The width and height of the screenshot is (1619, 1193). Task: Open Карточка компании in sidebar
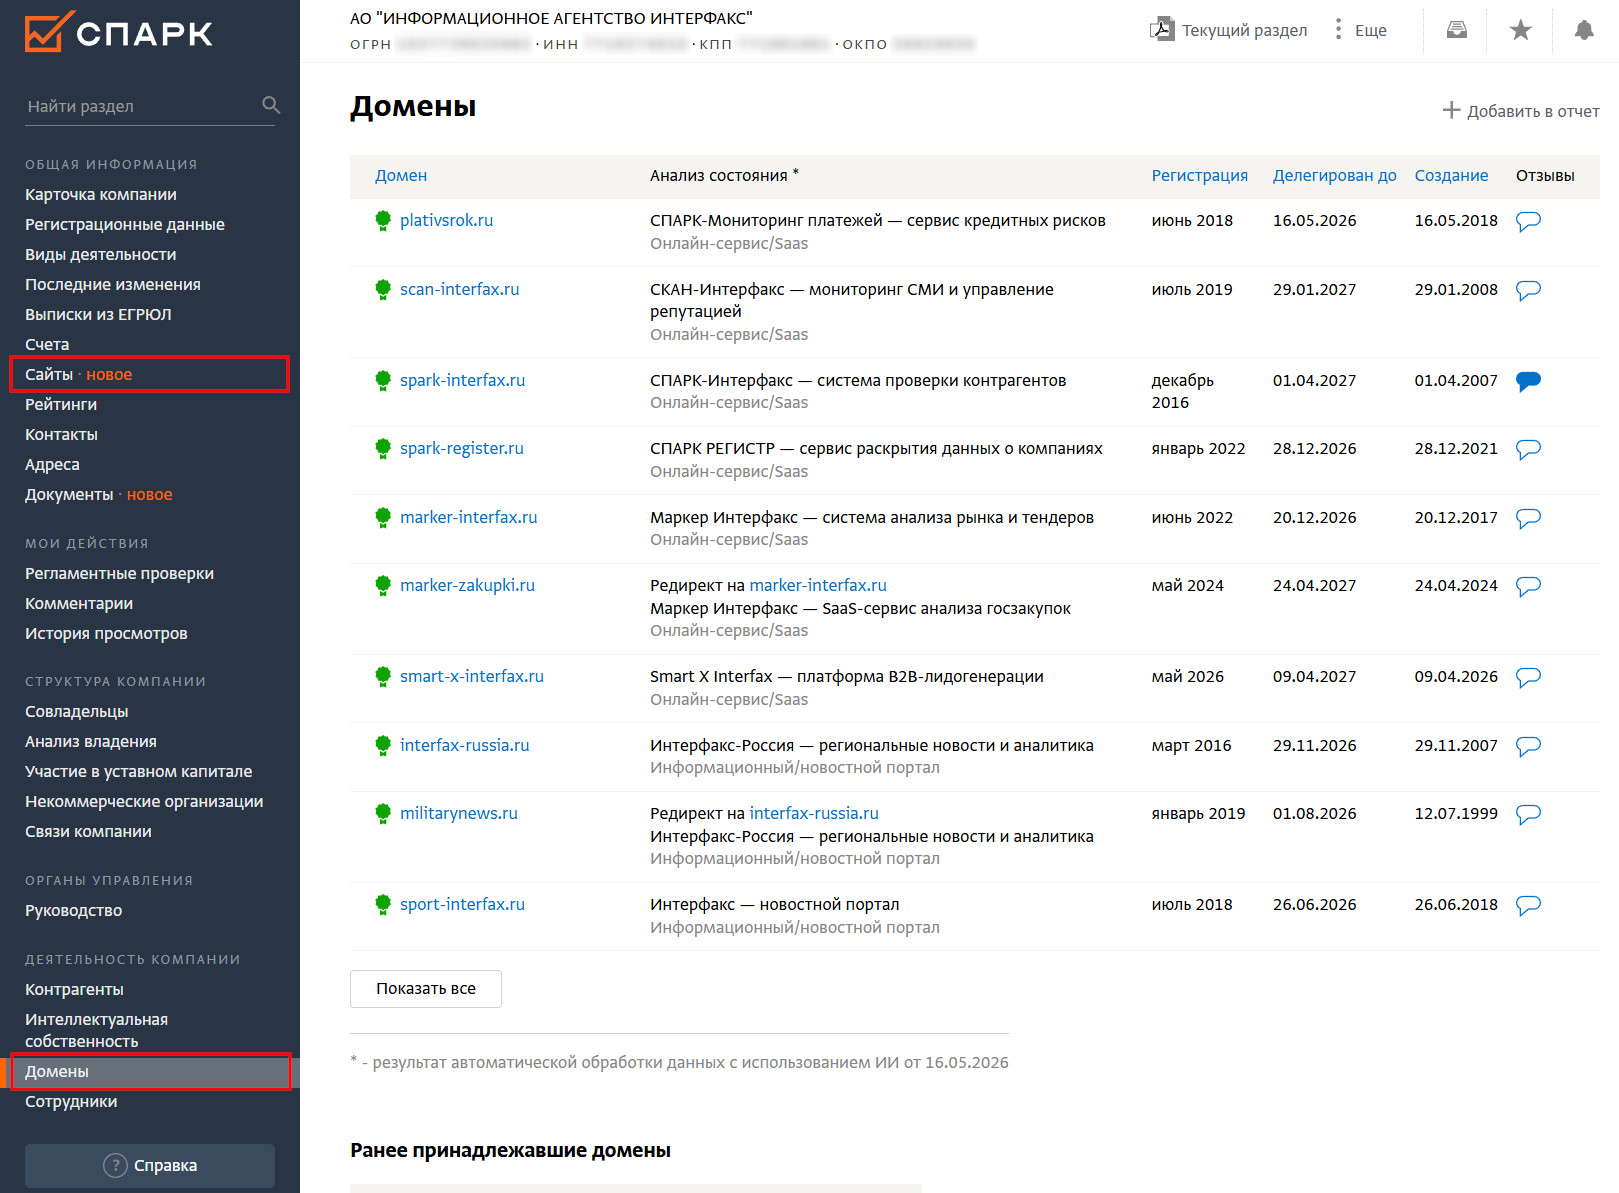click(x=101, y=194)
